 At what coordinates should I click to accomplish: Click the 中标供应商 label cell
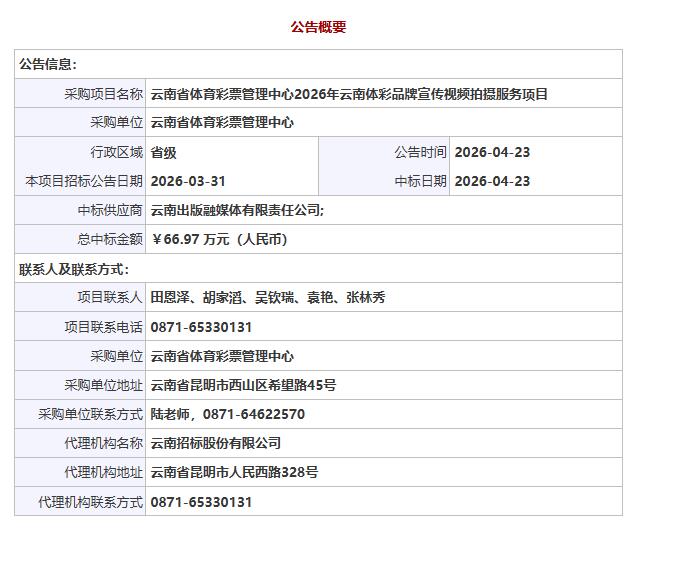coord(110,210)
